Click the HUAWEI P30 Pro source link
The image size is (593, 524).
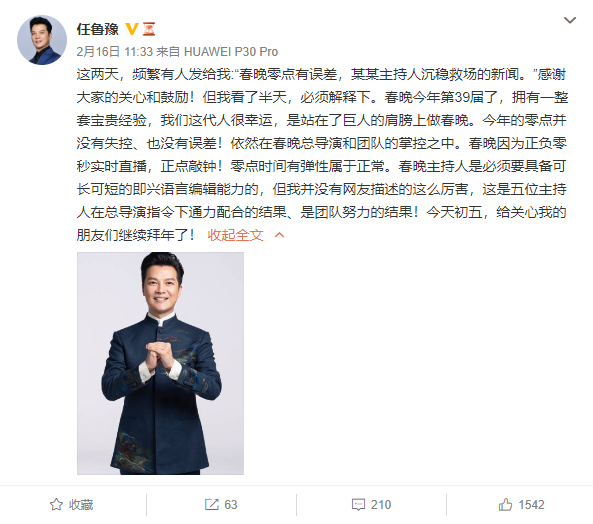click(231, 51)
